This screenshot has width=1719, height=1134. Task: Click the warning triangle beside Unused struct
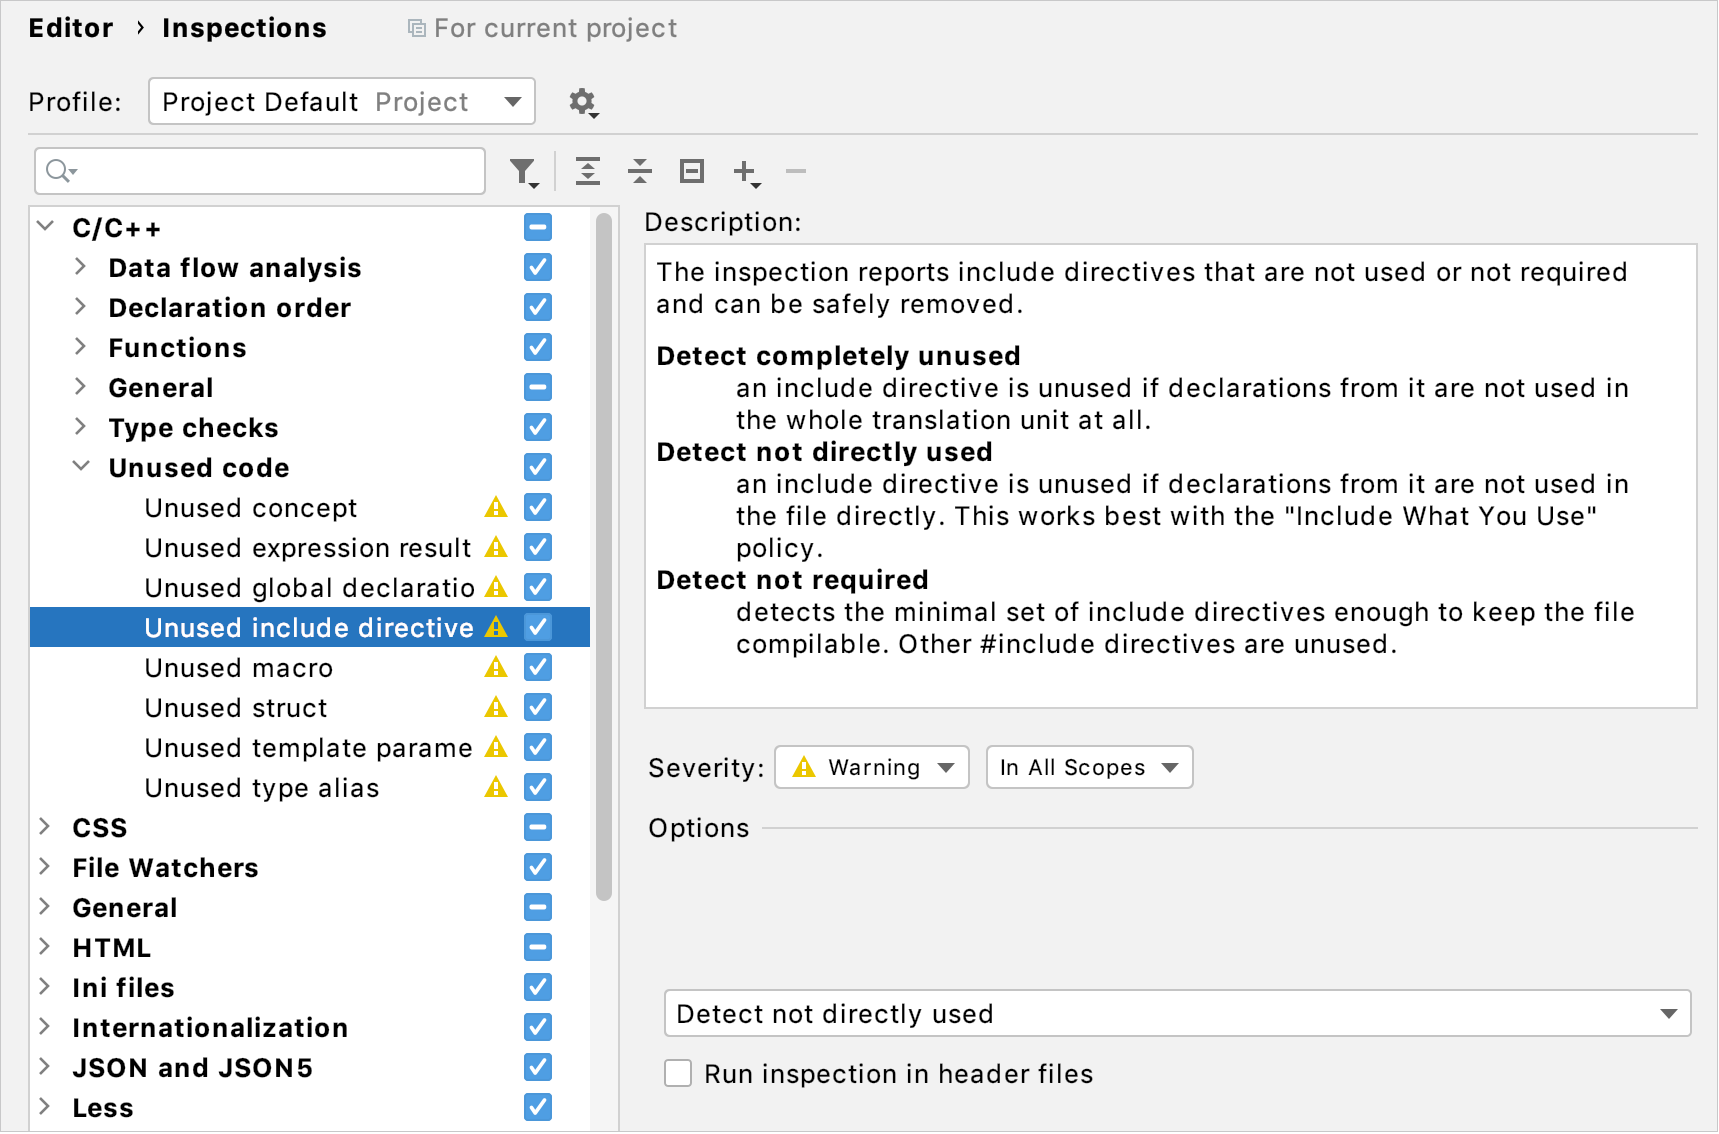(495, 707)
